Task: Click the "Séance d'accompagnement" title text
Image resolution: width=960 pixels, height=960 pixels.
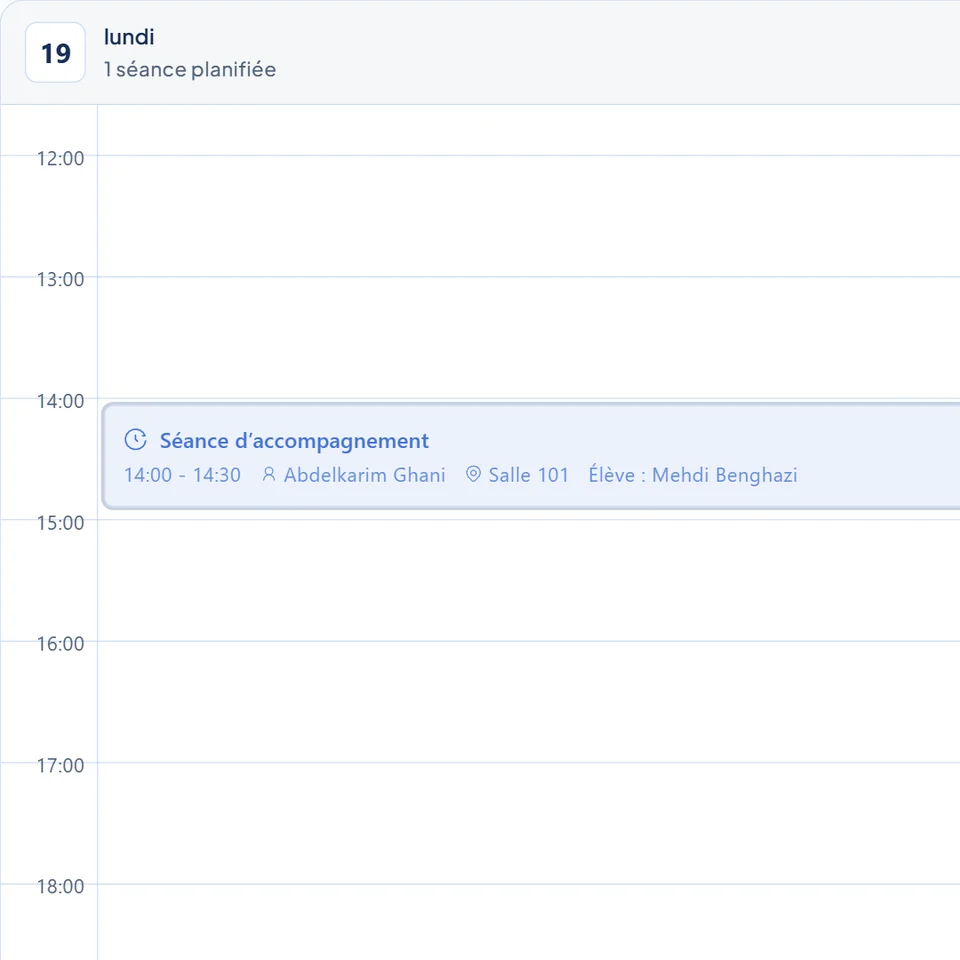Action: click(294, 441)
